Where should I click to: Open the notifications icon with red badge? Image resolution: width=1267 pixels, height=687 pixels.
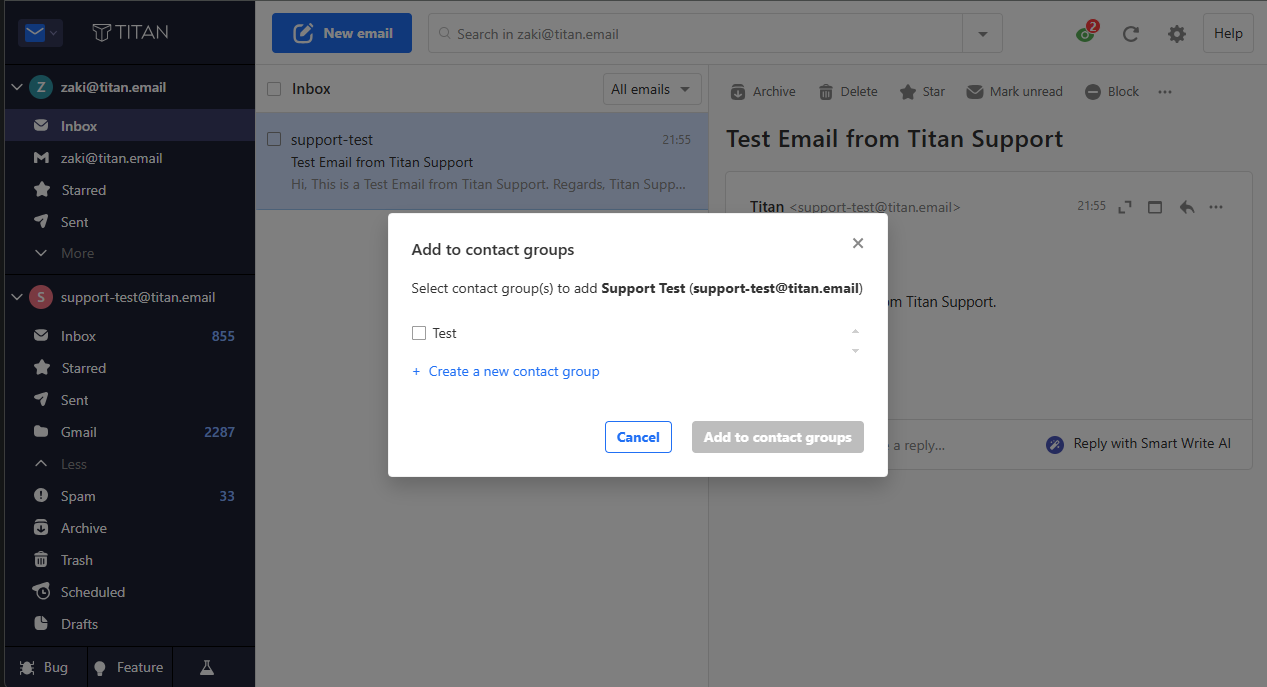[x=1085, y=33]
